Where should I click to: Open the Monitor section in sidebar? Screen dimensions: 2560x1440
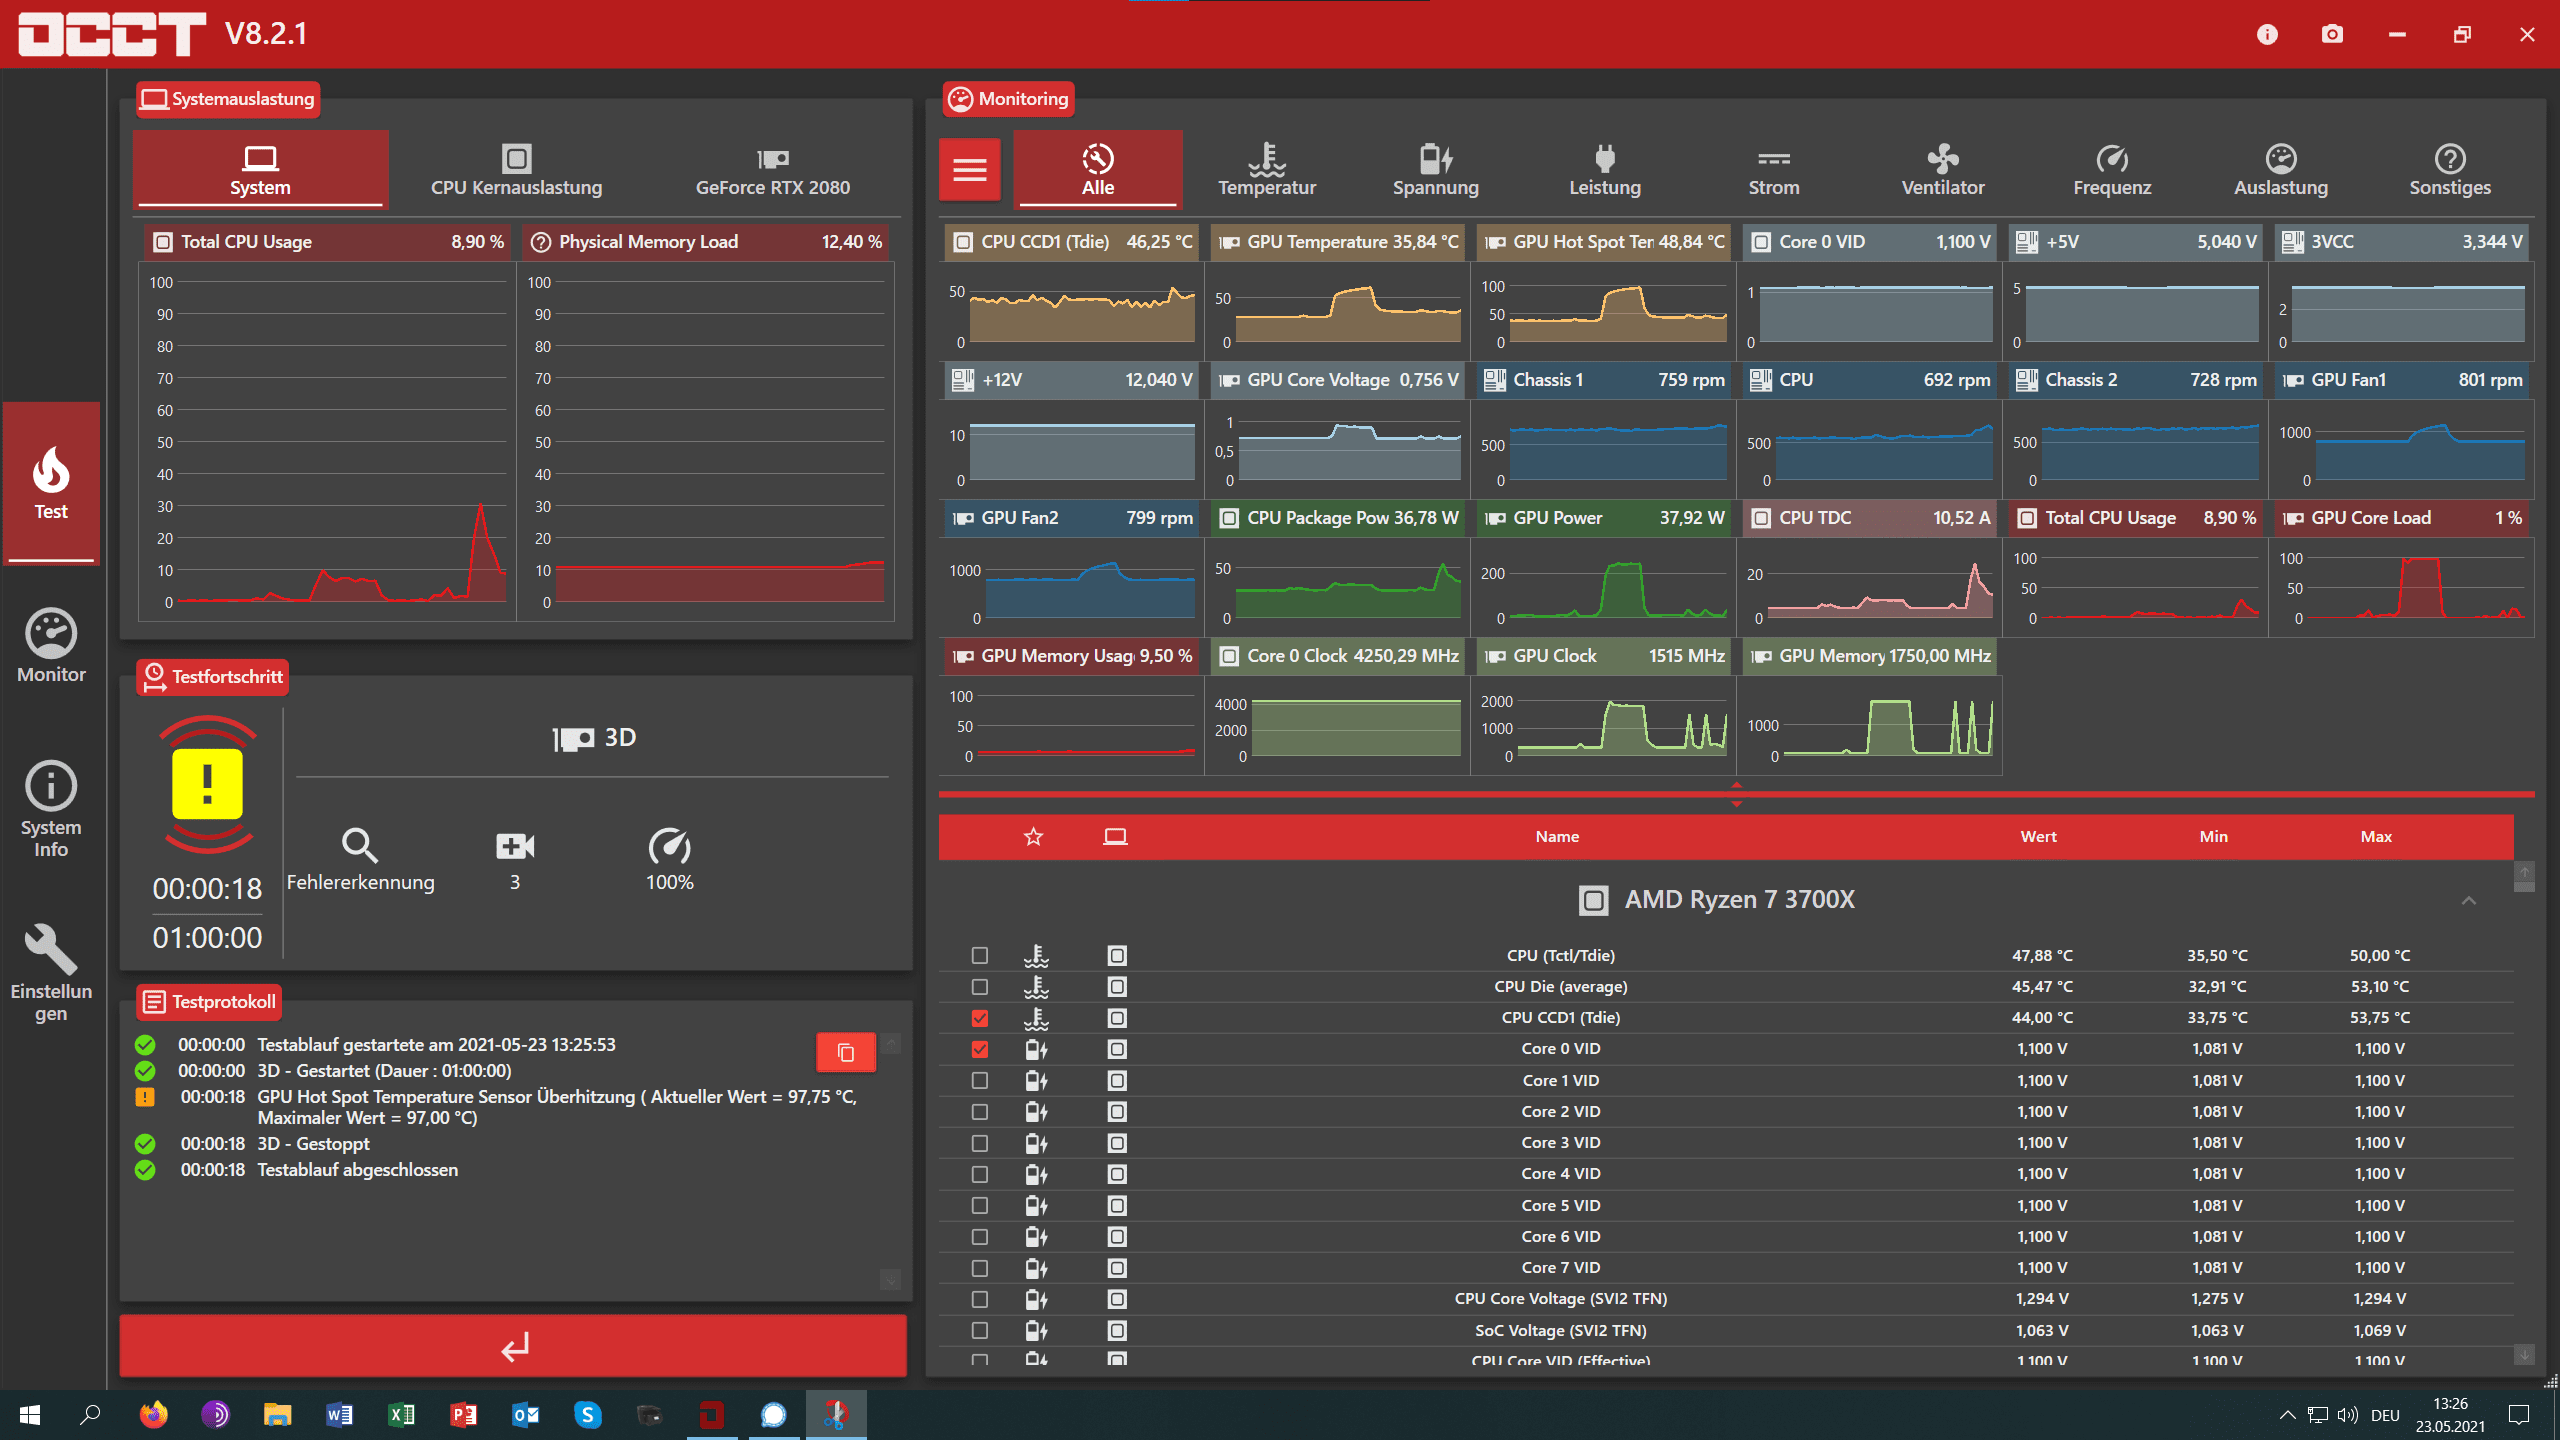point(51,645)
